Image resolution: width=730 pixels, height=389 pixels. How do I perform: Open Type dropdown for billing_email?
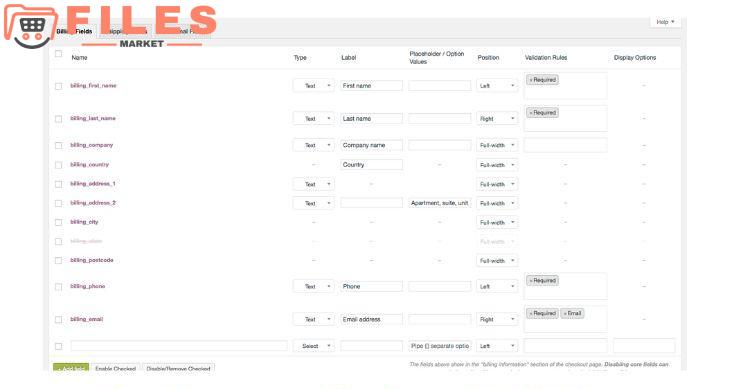[313, 319]
